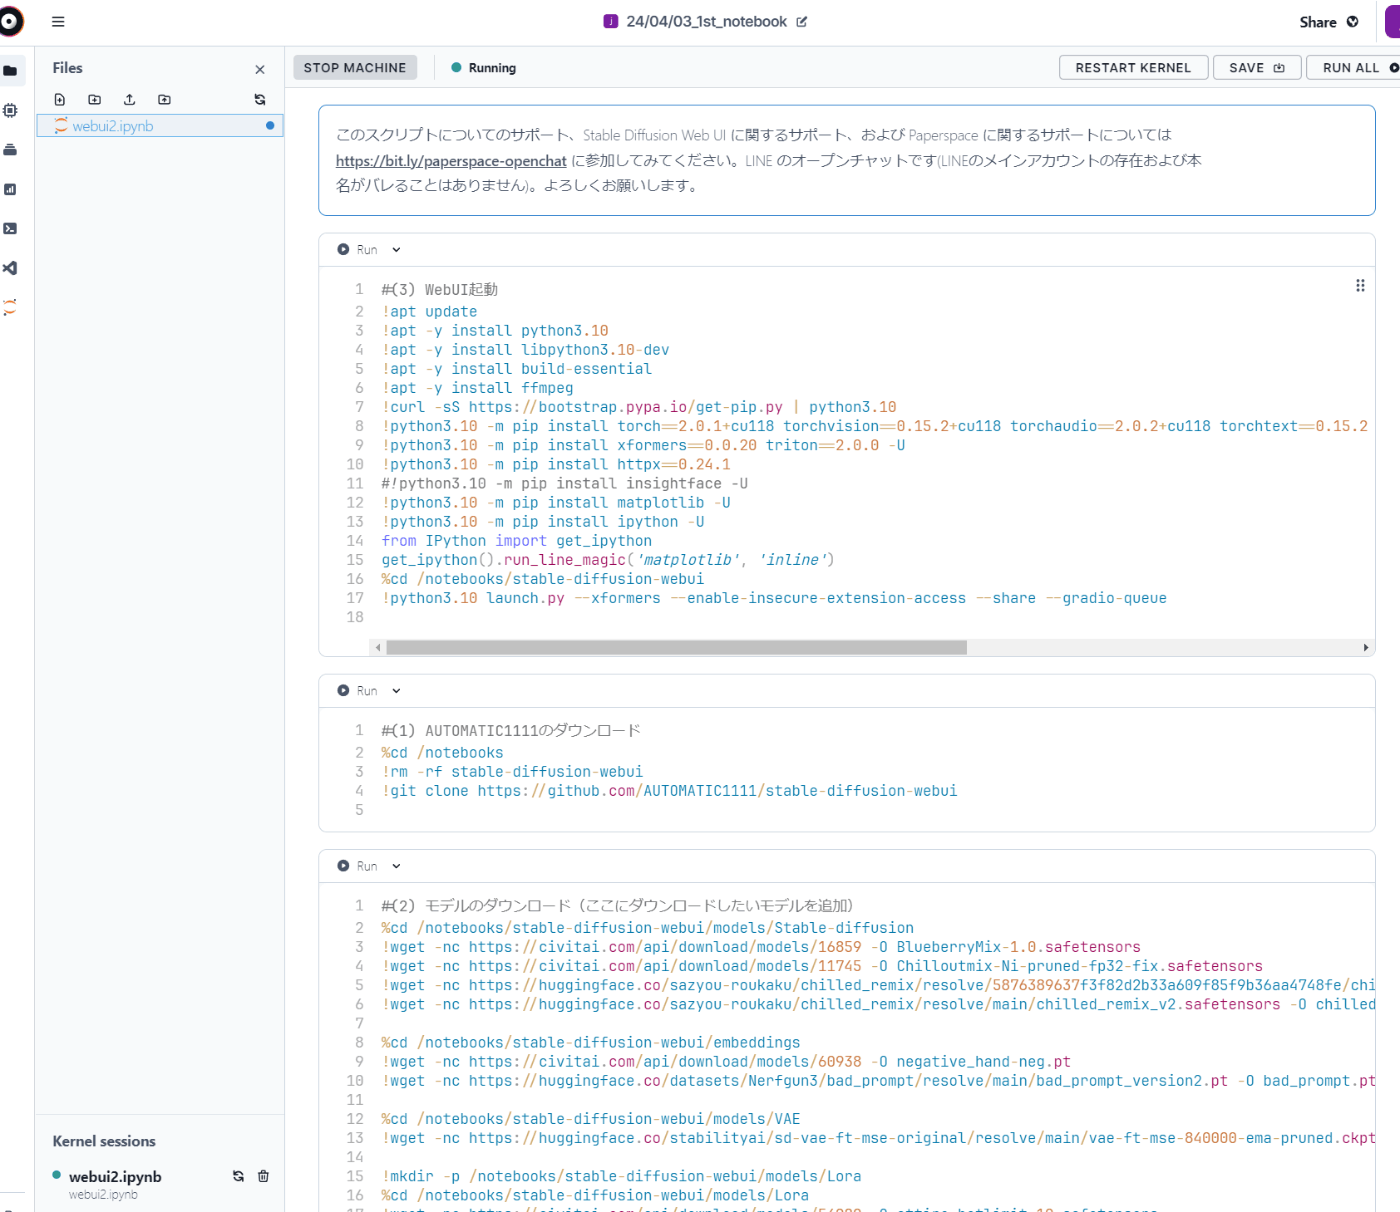Click the scrollbar right arrow in first cell
This screenshot has height=1212, width=1400.
tap(1366, 648)
